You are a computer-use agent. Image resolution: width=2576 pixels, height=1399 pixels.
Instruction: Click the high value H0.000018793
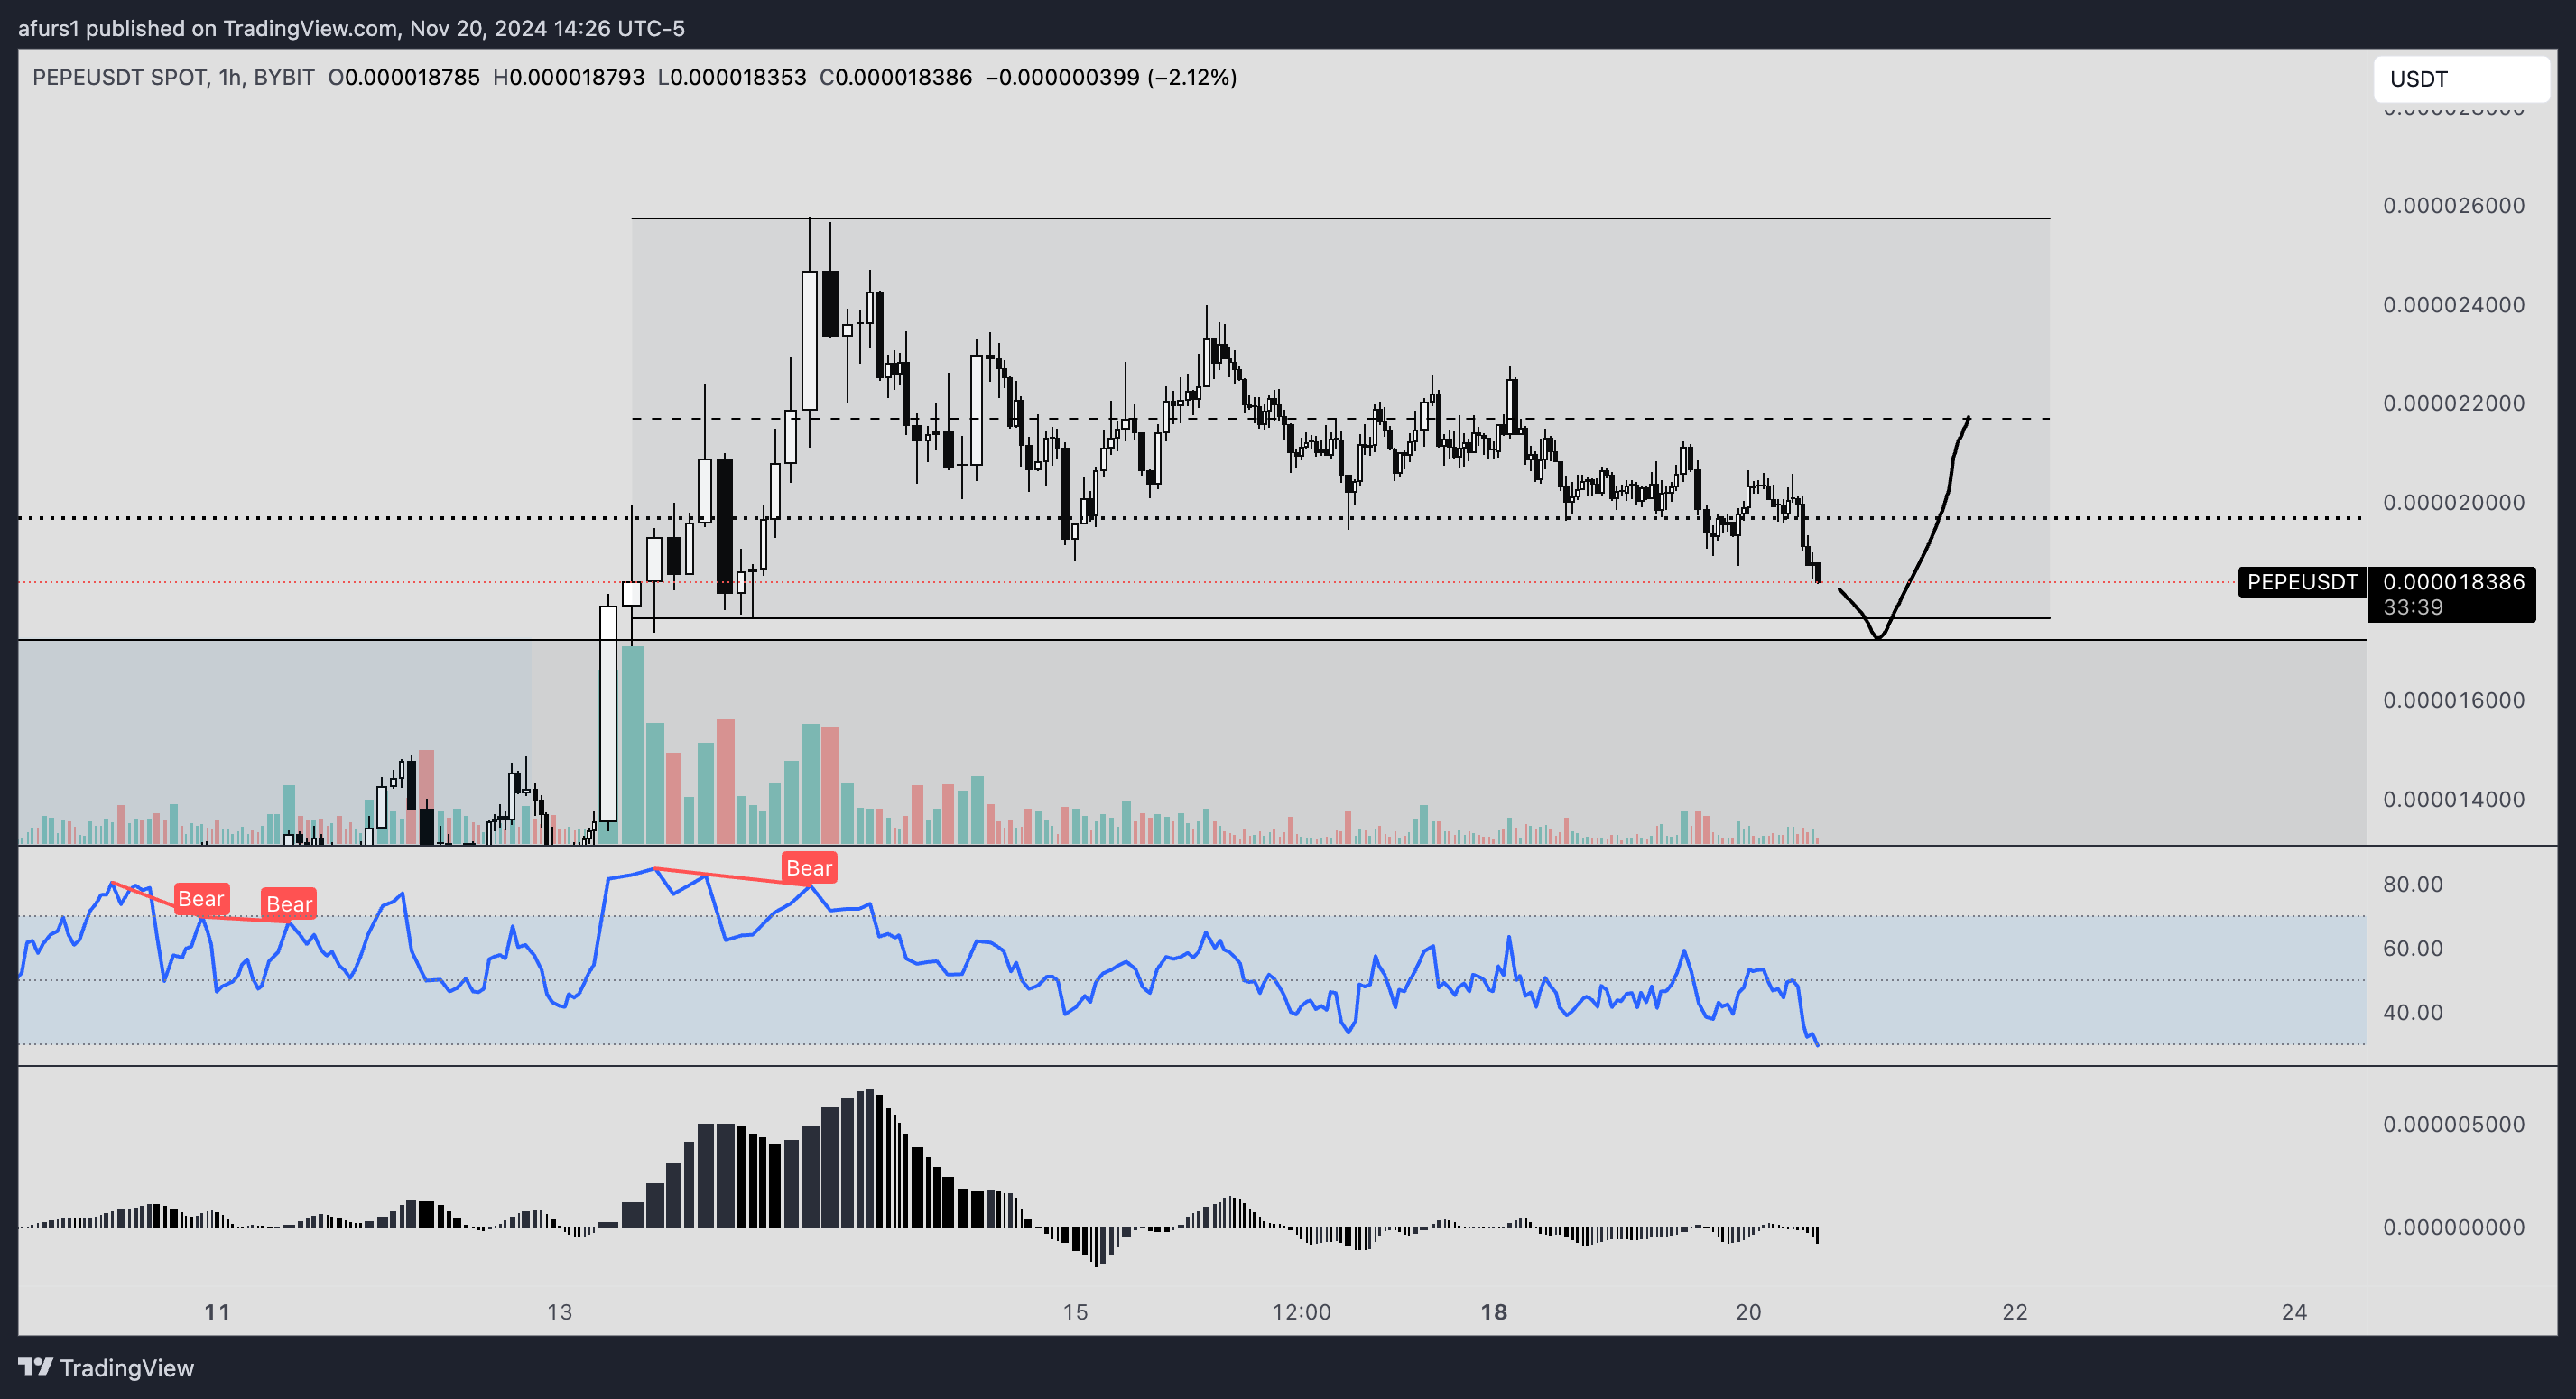tap(569, 77)
